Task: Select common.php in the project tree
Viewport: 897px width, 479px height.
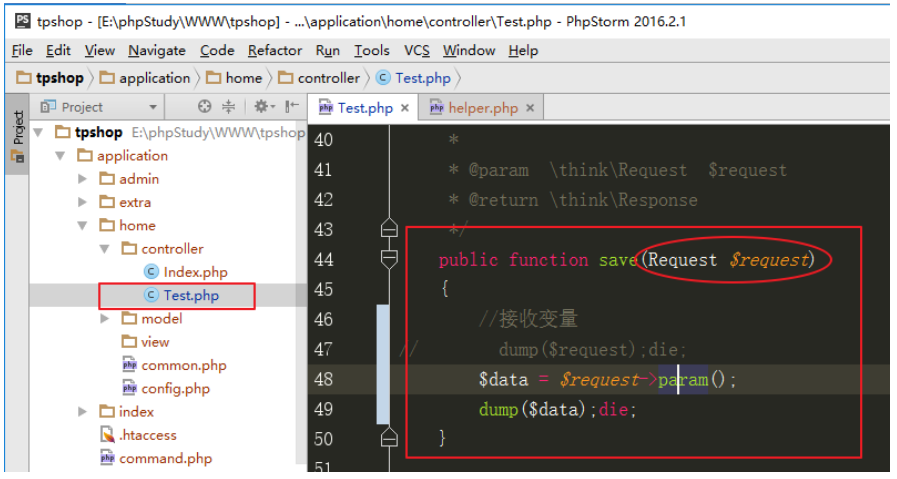Action: tap(184, 365)
